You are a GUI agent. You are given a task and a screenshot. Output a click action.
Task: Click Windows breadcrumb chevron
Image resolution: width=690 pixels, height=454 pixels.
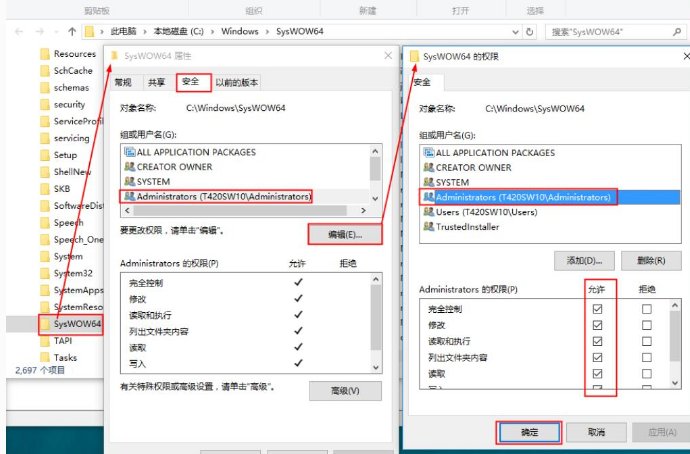tap(267, 32)
